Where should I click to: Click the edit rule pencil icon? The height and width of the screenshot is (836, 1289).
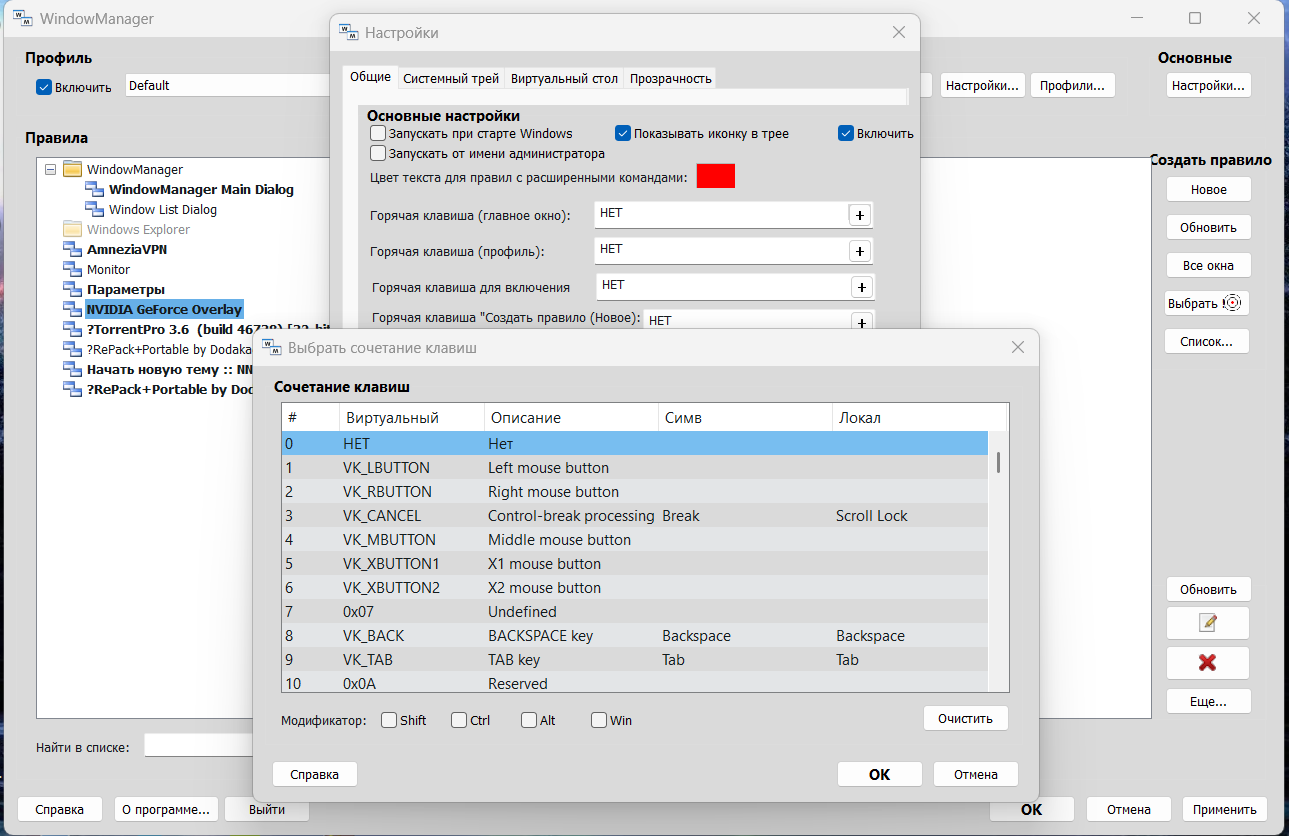(x=1207, y=623)
